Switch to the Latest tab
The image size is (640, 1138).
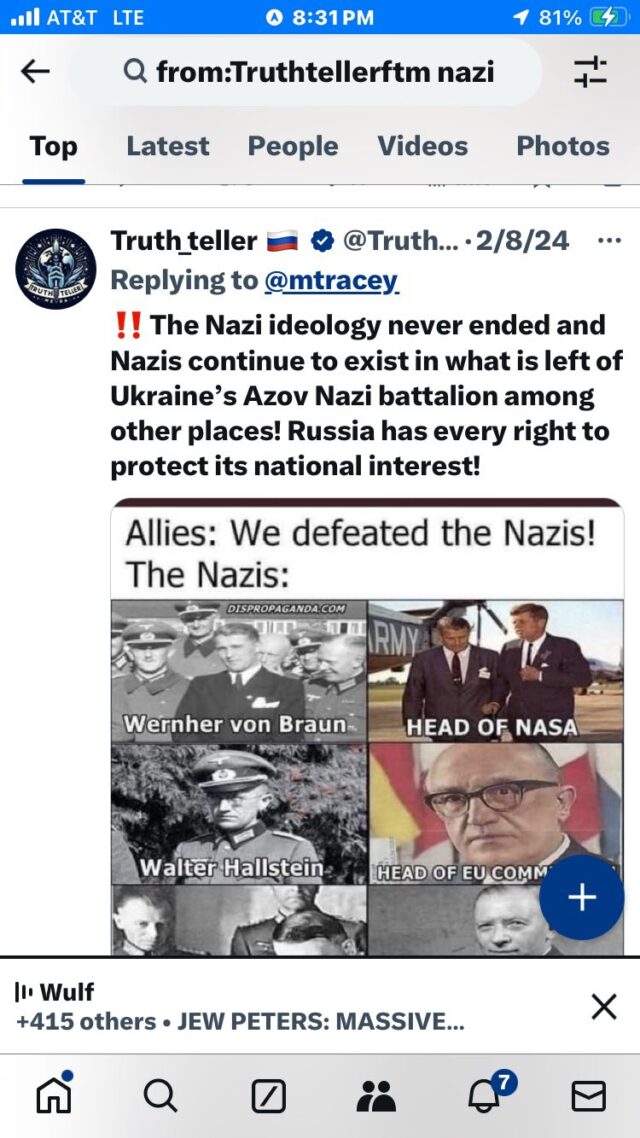(168, 146)
